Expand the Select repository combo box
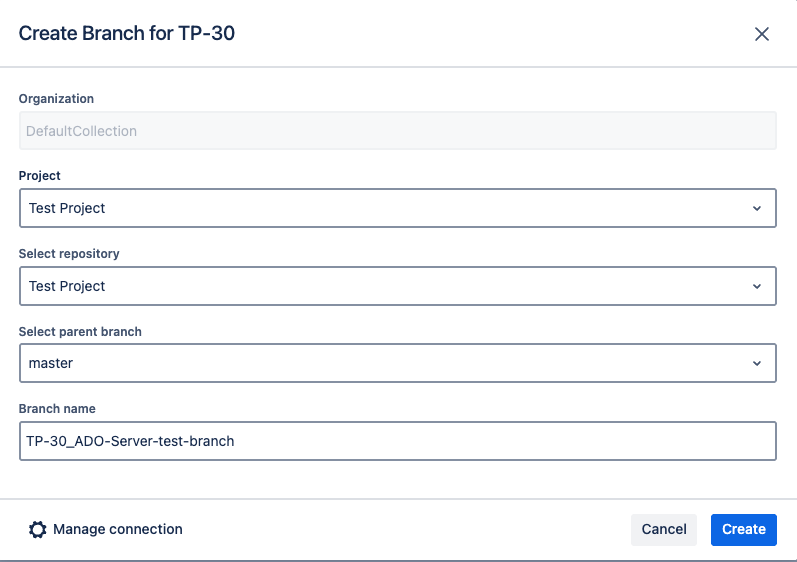 pyautogui.click(x=397, y=286)
